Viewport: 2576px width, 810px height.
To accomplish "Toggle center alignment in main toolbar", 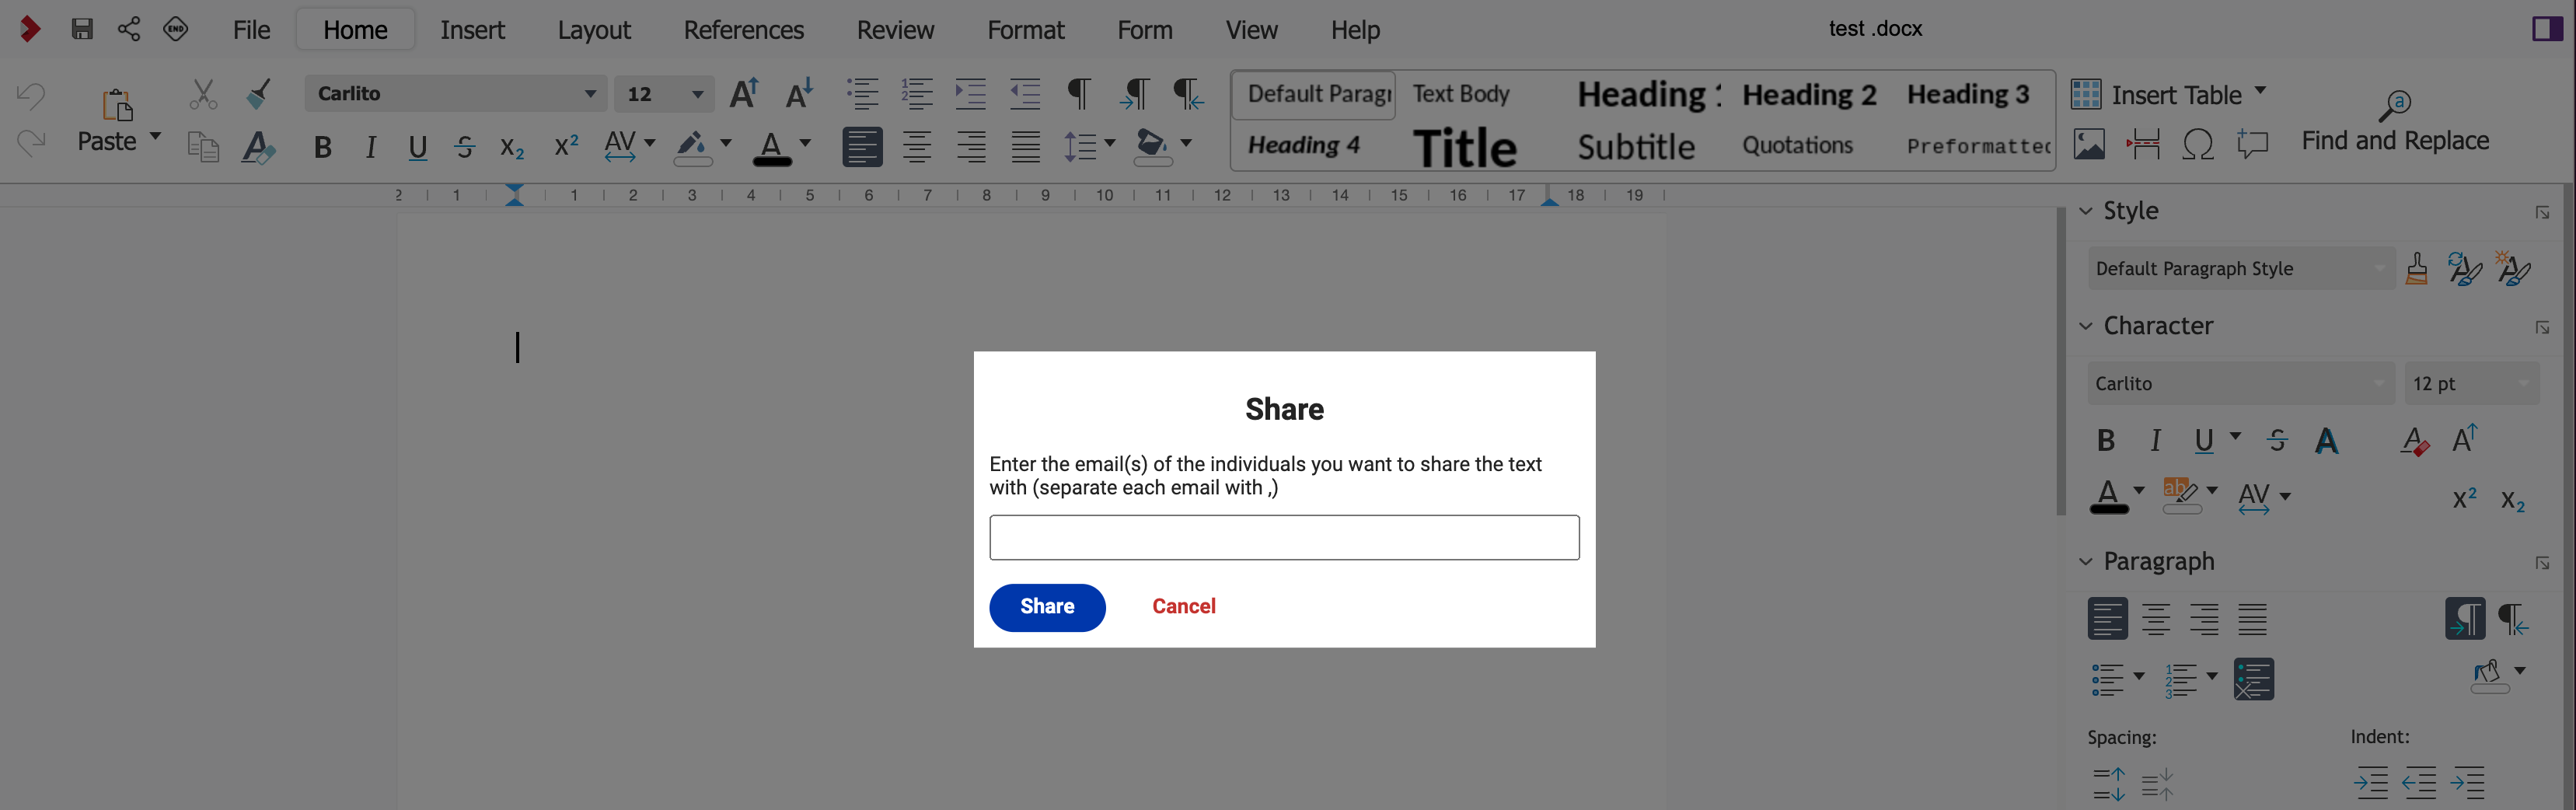I will pos(917,147).
